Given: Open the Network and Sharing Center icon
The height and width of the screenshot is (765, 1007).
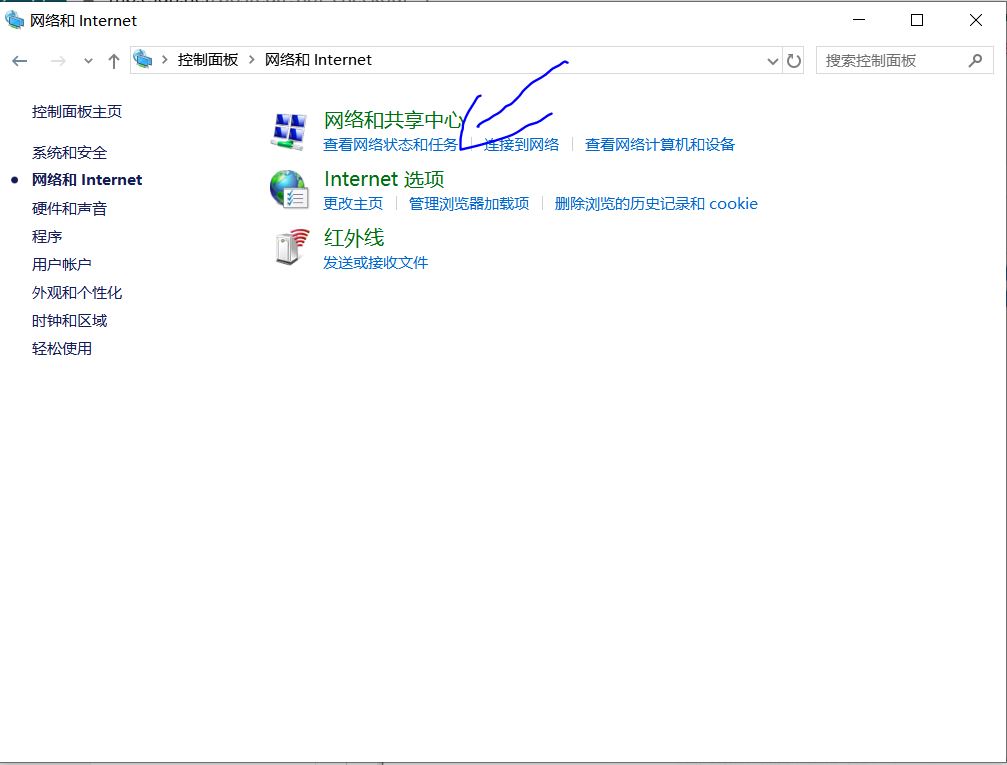Looking at the screenshot, I should 289,131.
